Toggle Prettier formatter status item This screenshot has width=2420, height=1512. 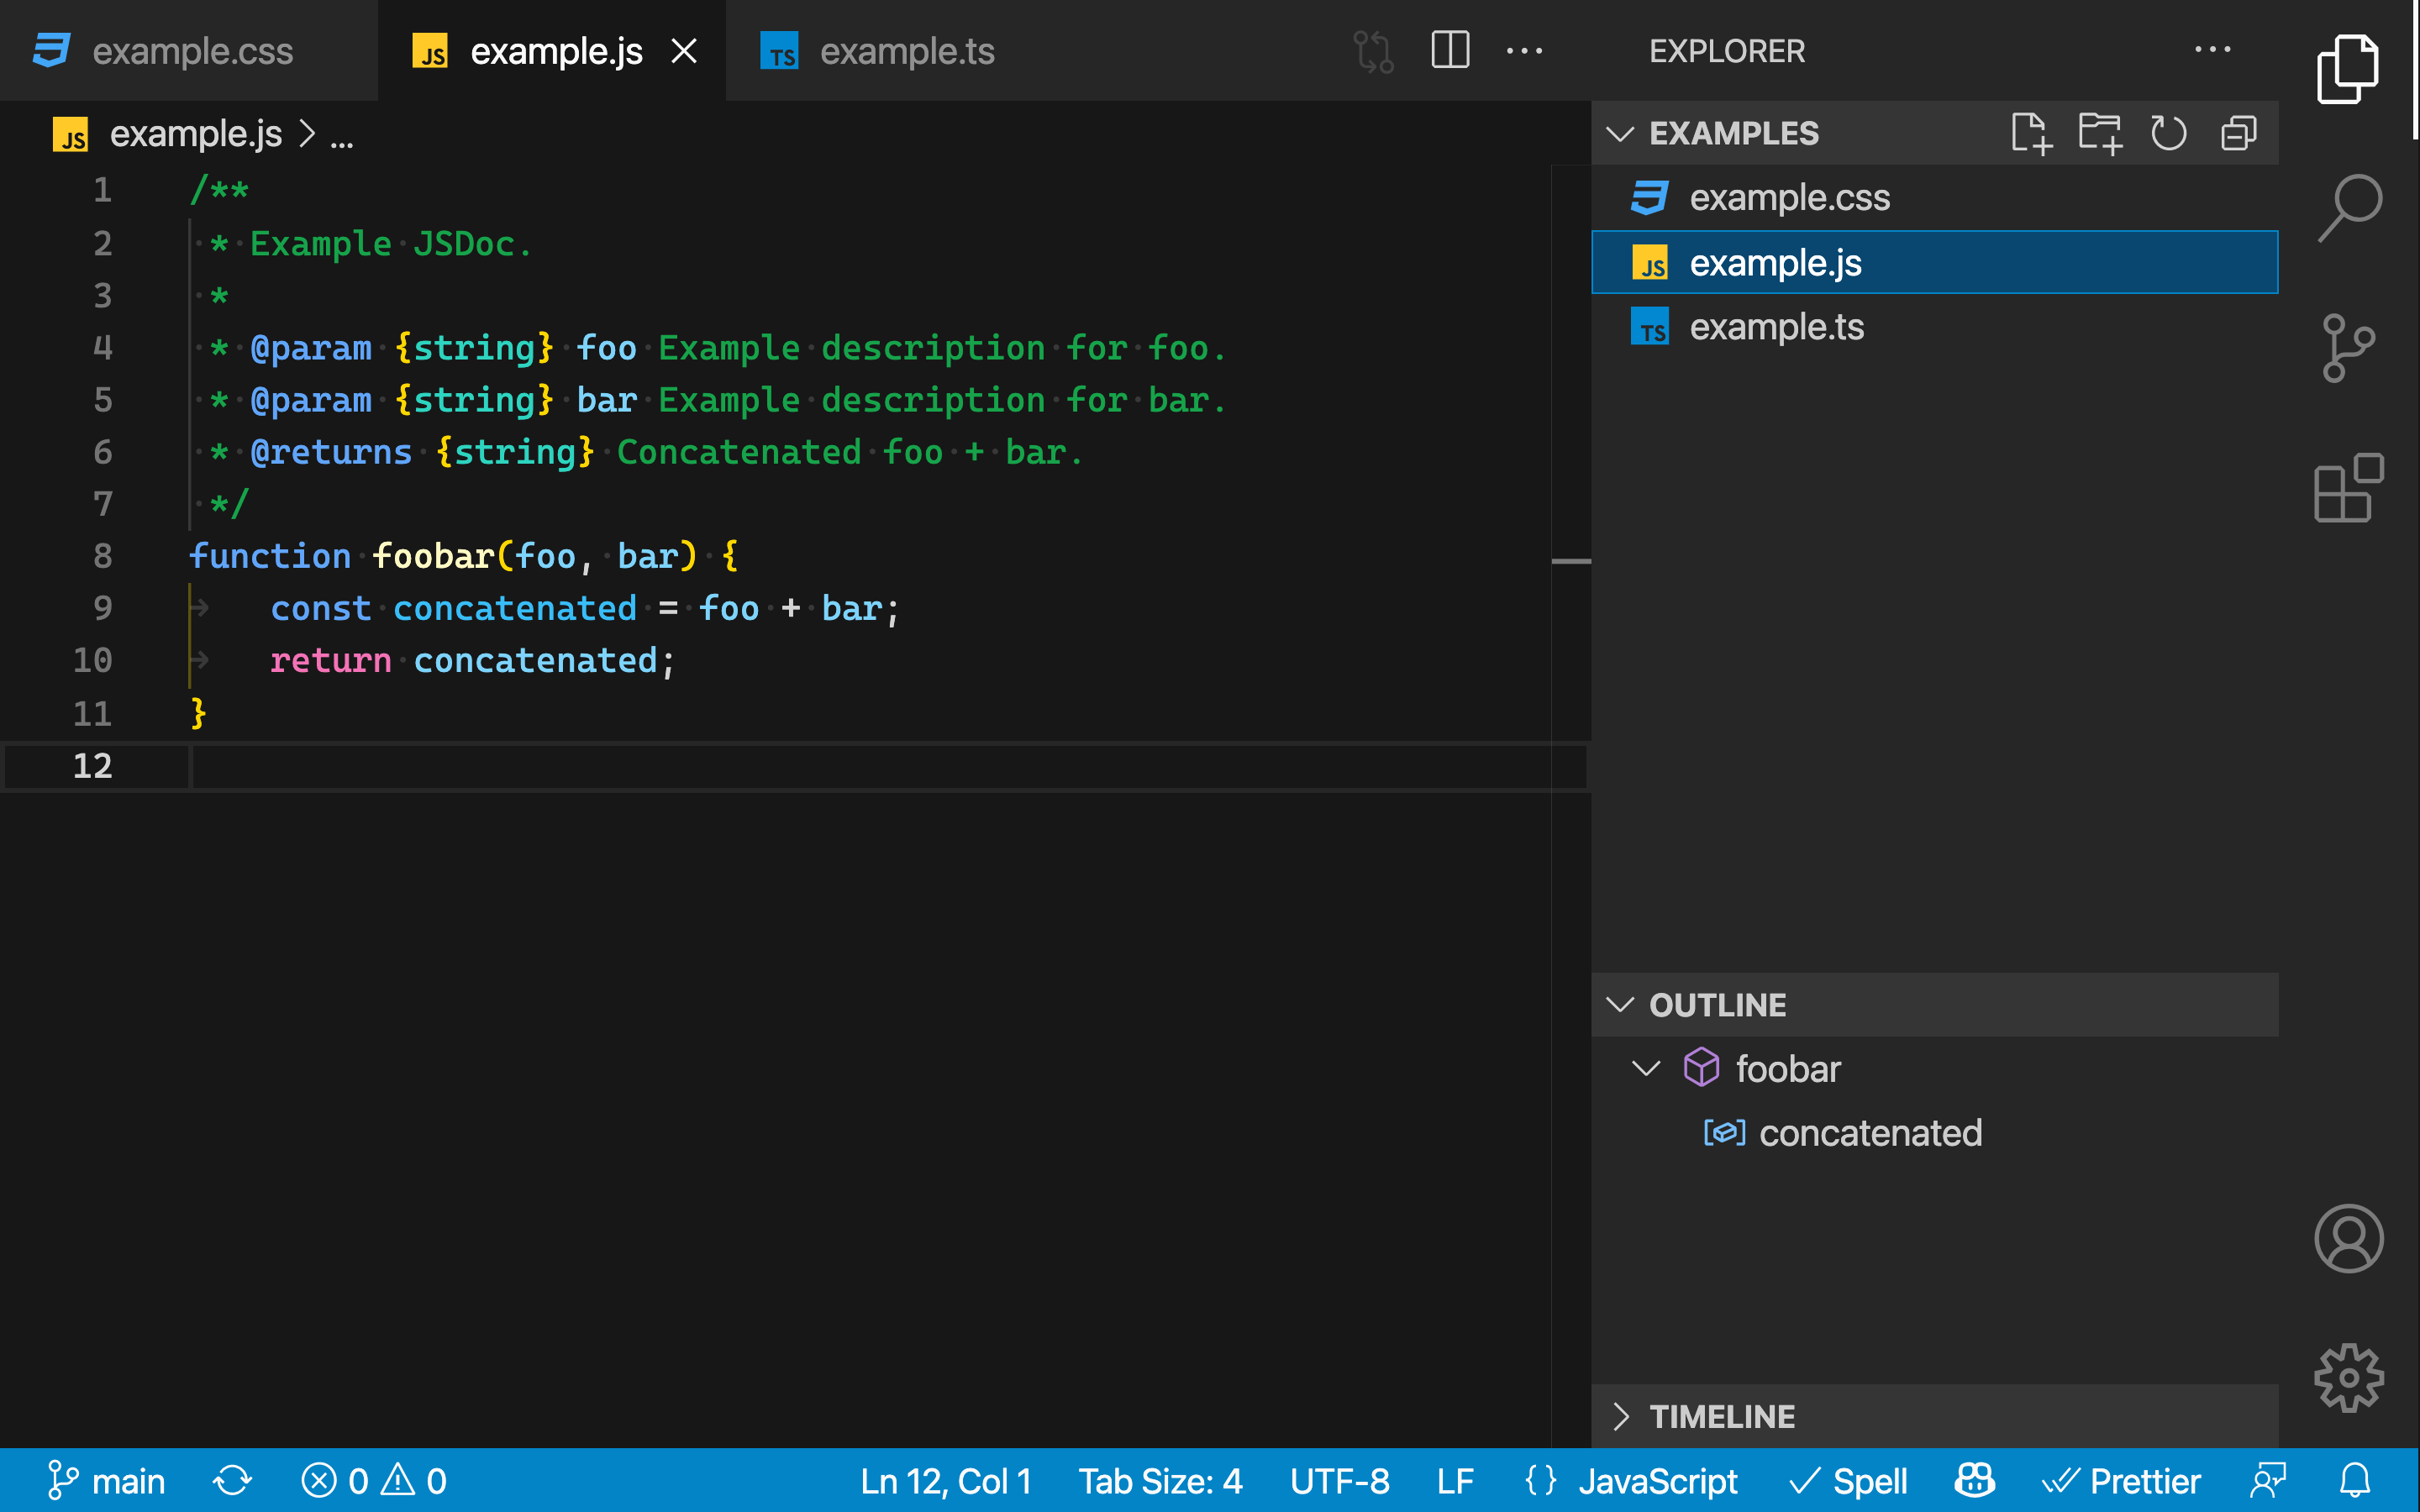[2122, 1481]
